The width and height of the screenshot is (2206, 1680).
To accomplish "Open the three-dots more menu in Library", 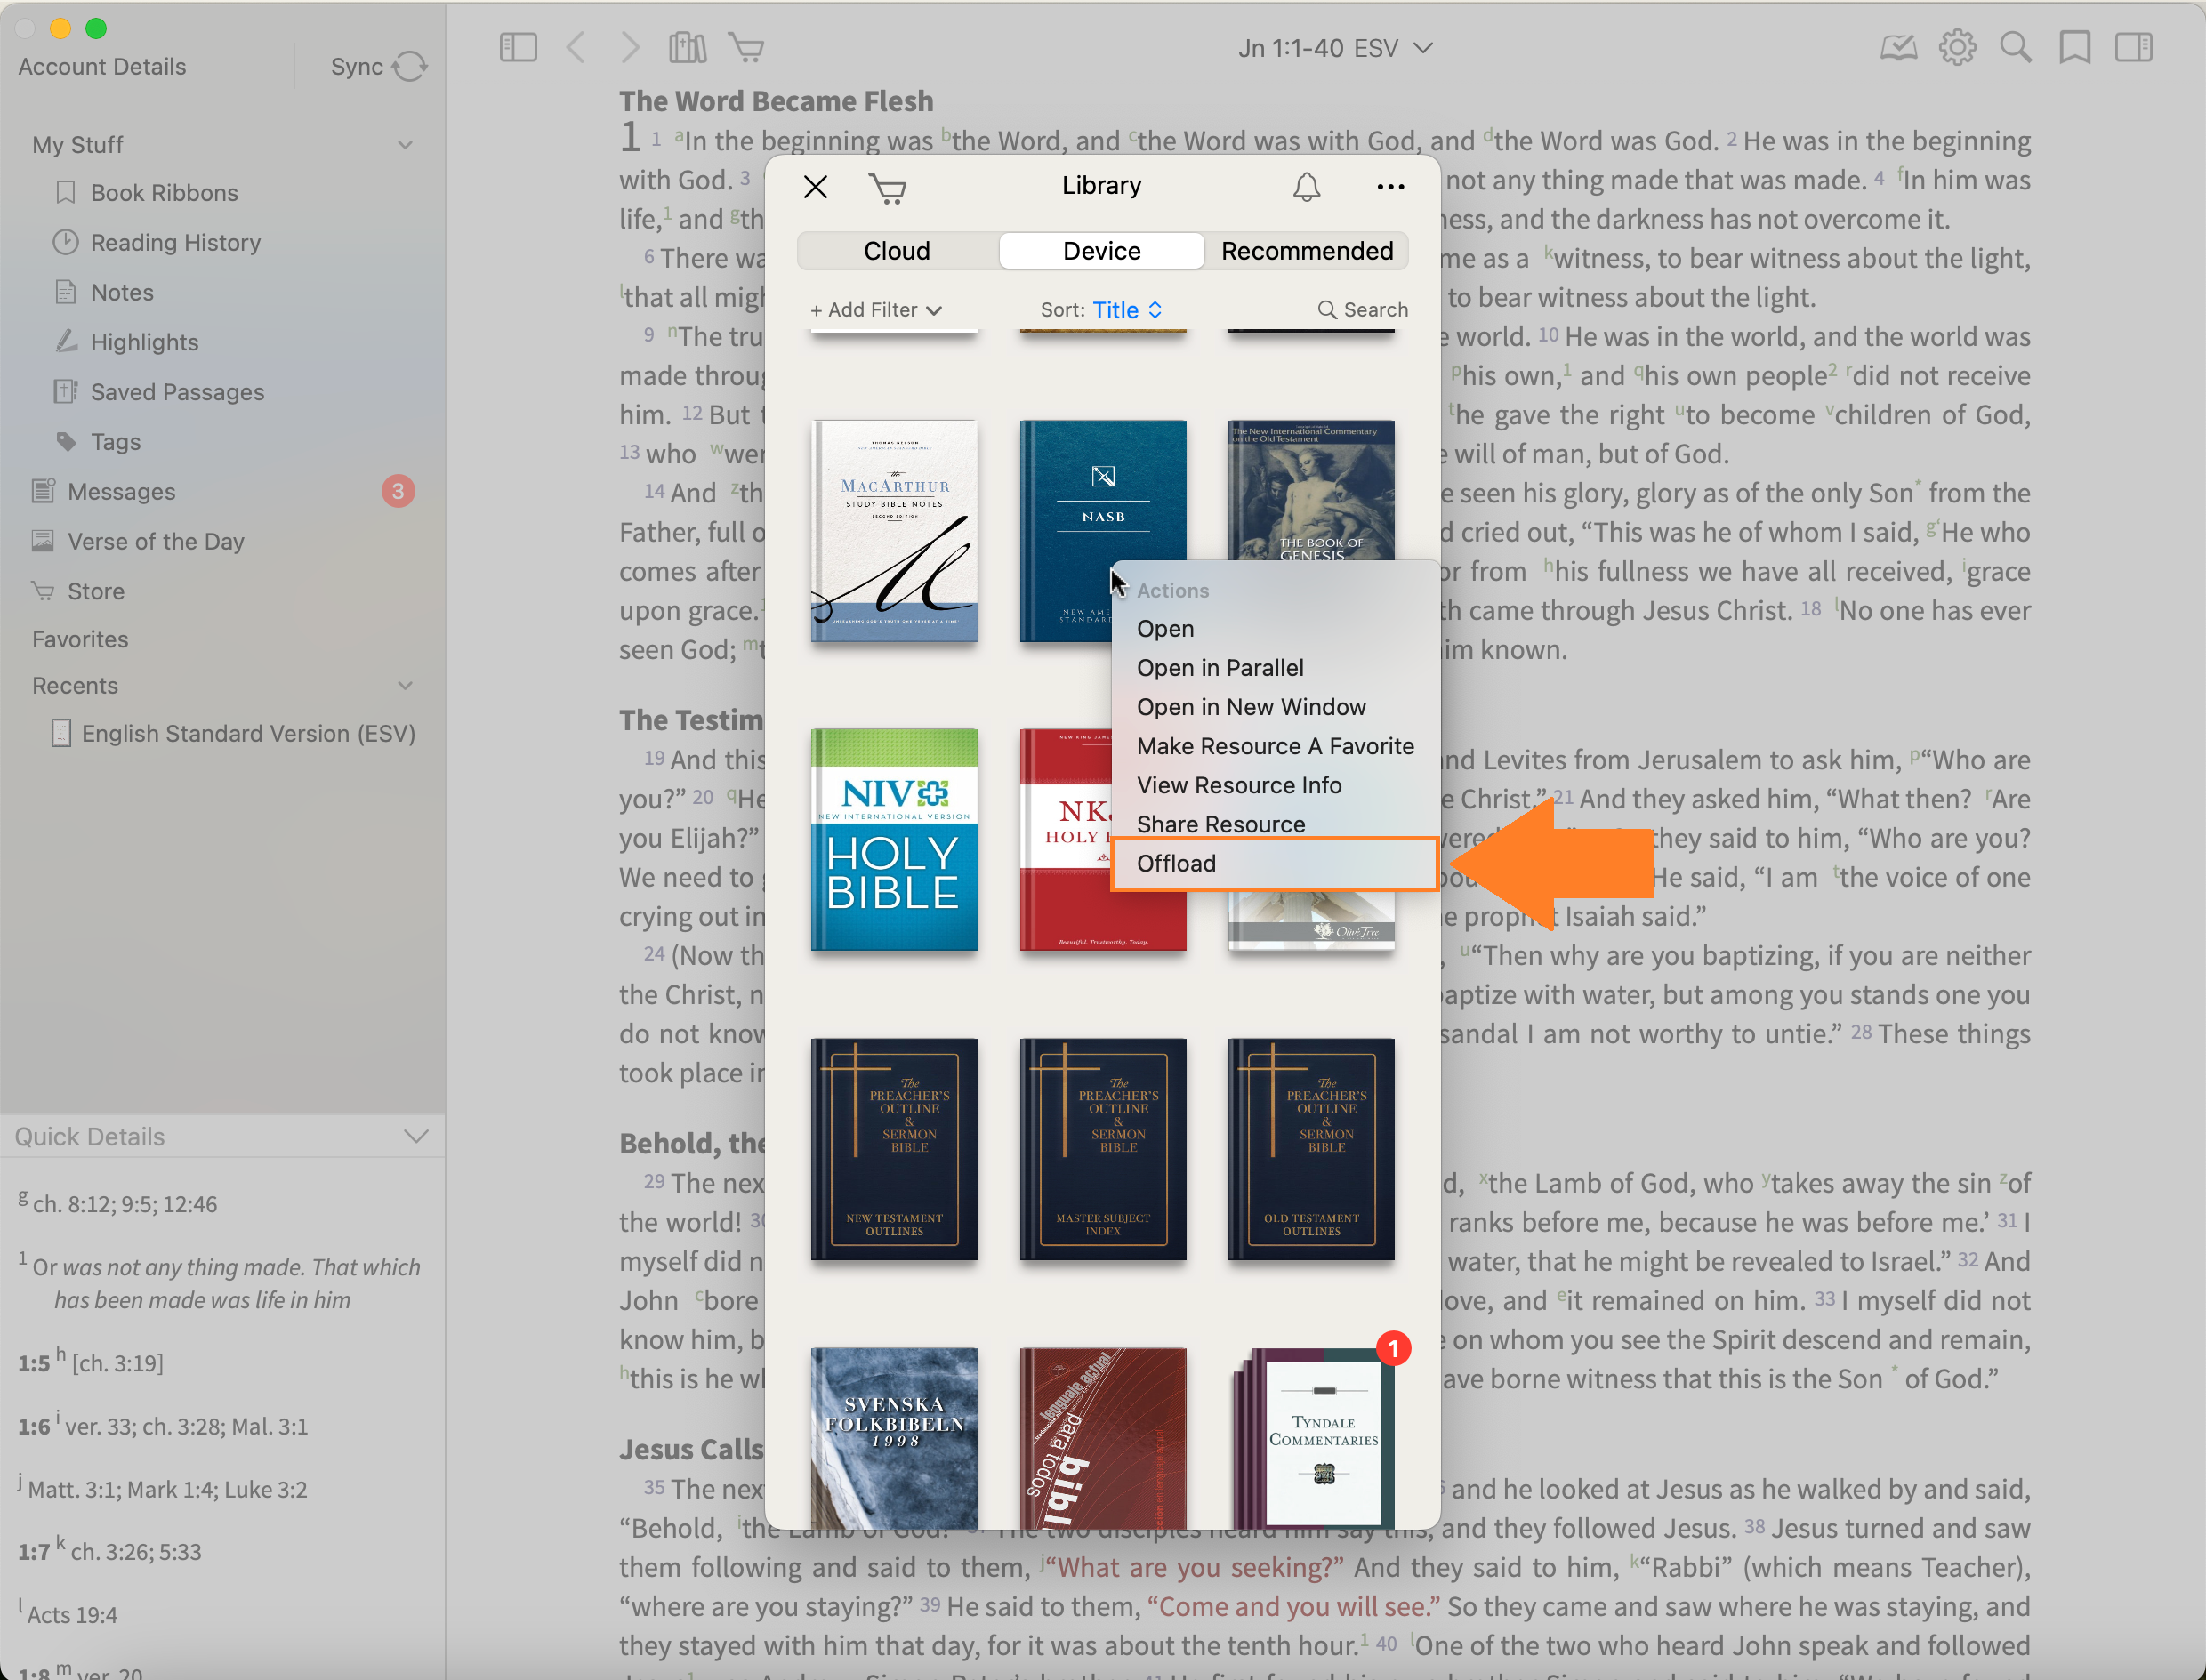I will coord(1390,186).
